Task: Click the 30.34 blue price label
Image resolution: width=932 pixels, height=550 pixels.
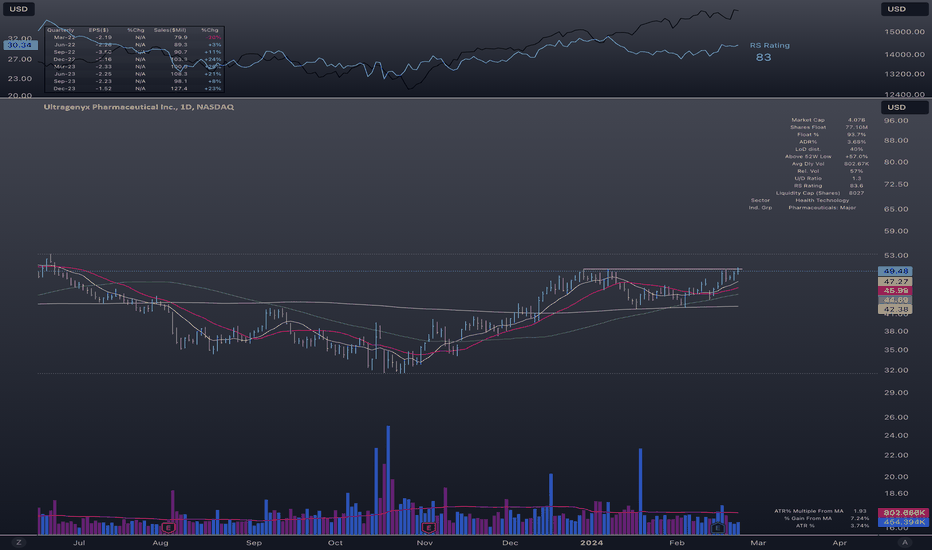Action: [20, 45]
